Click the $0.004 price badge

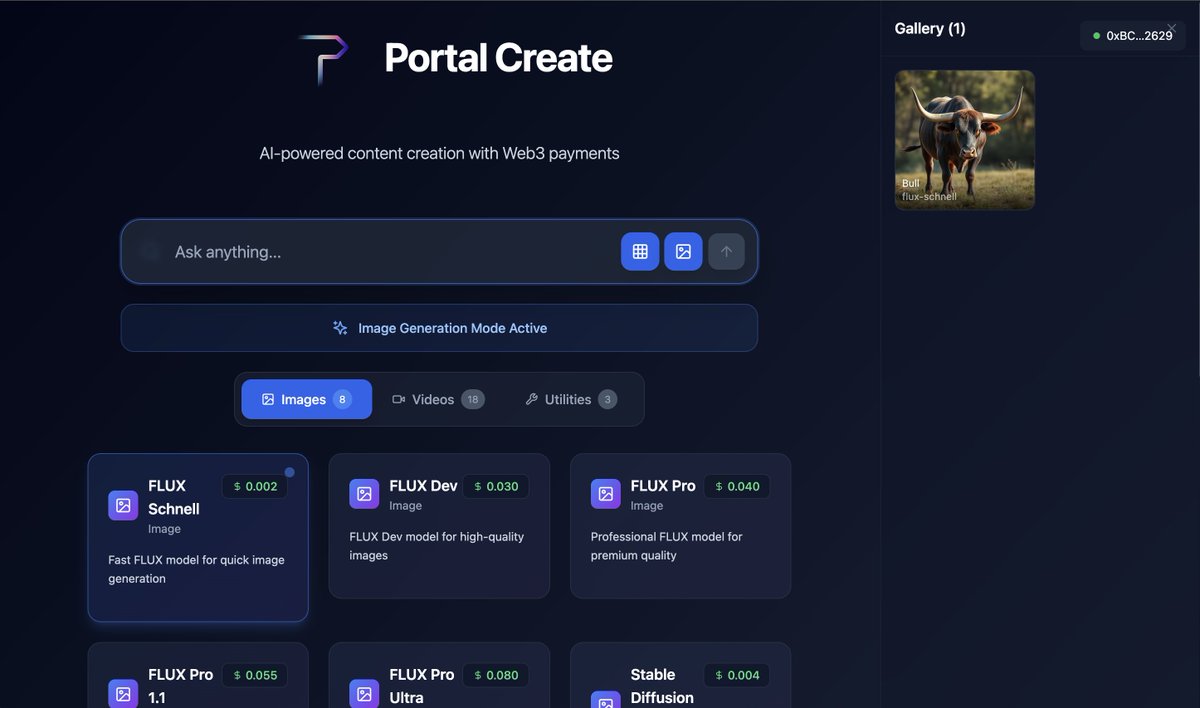click(737, 675)
